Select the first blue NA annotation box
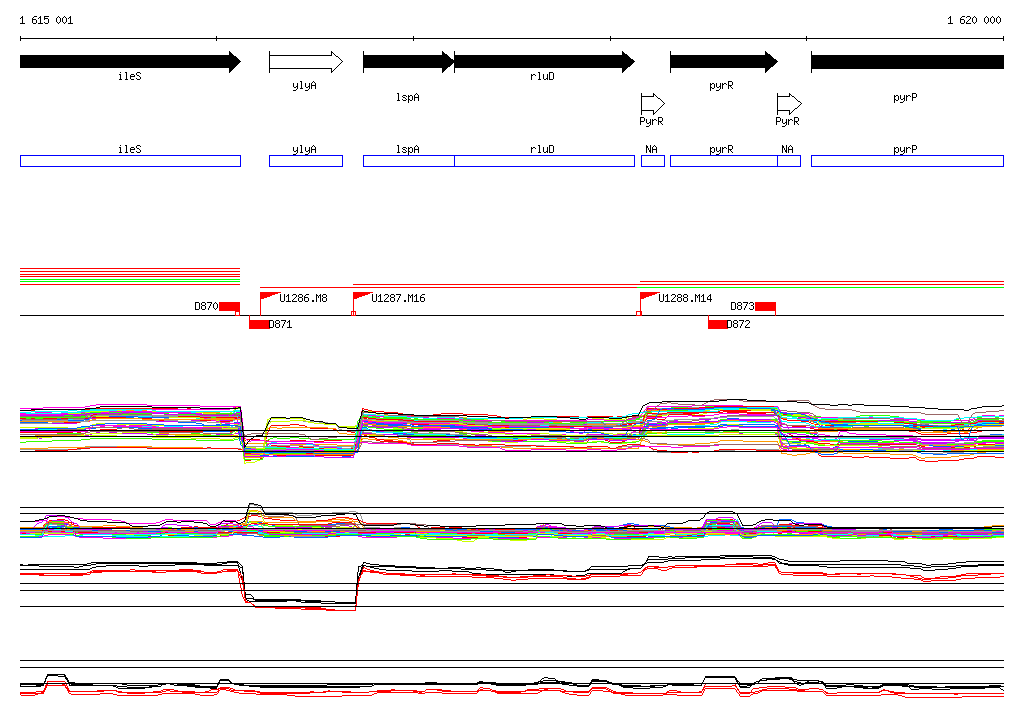 click(x=653, y=161)
